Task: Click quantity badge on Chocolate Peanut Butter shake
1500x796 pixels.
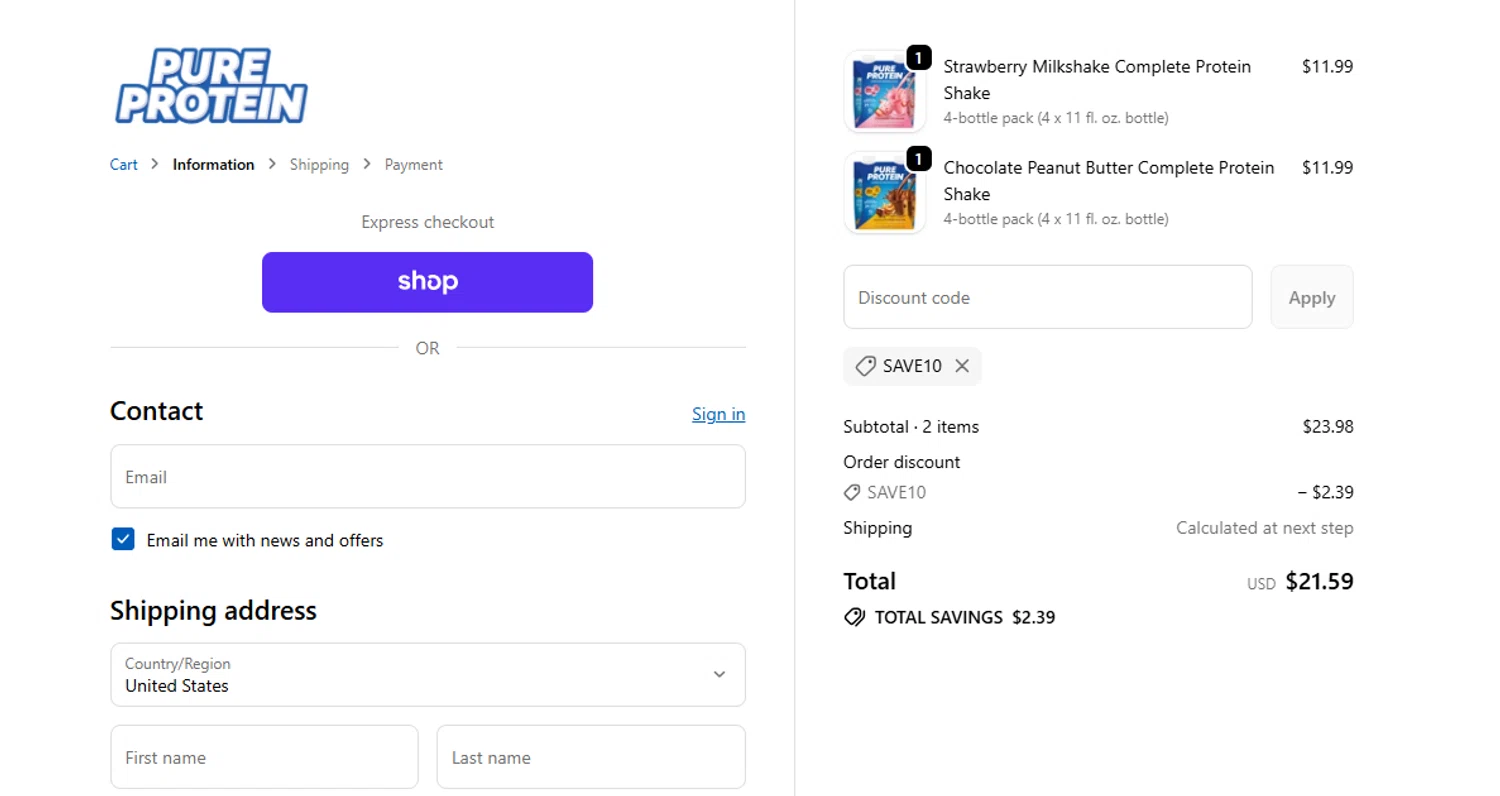Action: coord(919,159)
